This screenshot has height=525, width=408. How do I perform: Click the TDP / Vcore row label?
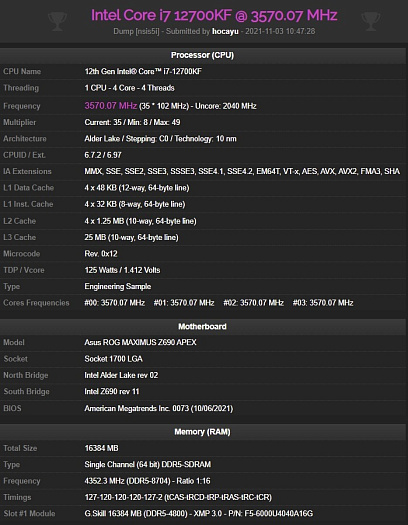[x=24, y=270]
